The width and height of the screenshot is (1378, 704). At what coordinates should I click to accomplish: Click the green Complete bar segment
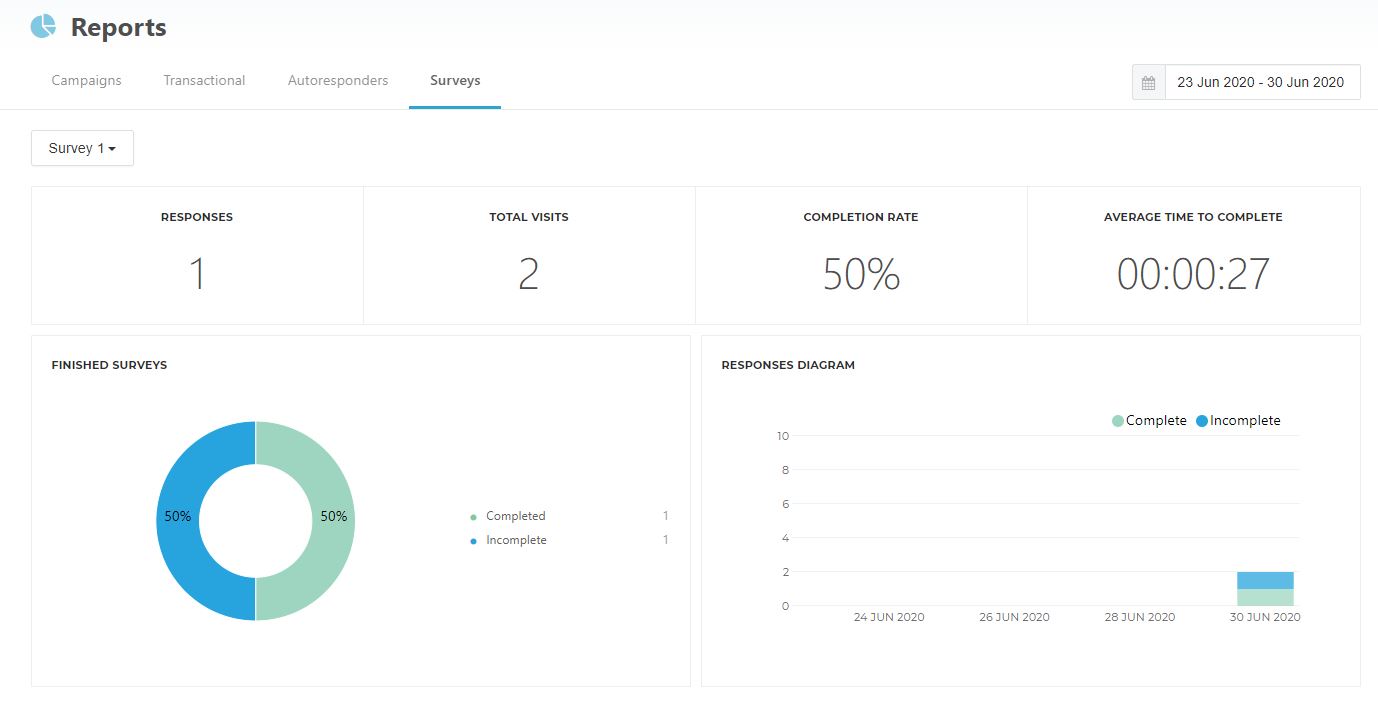[1265, 597]
